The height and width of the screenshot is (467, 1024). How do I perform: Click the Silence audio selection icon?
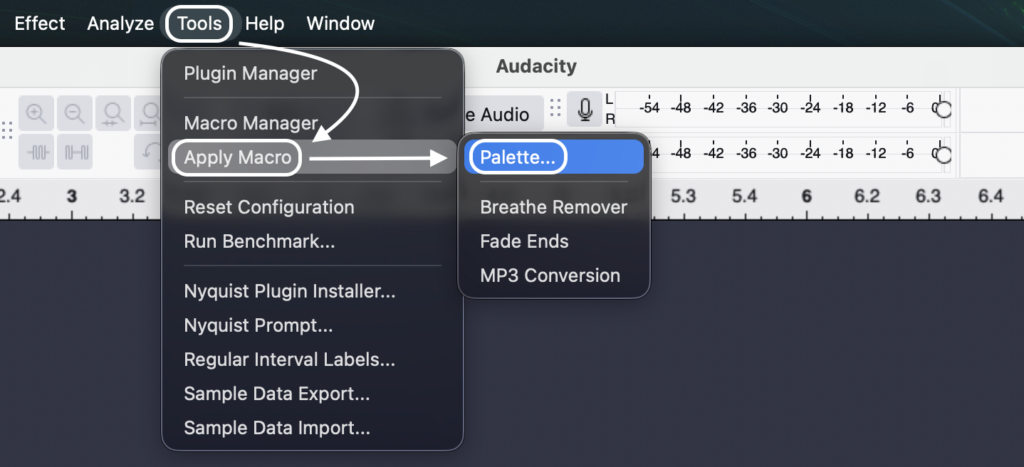click(x=75, y=152)
